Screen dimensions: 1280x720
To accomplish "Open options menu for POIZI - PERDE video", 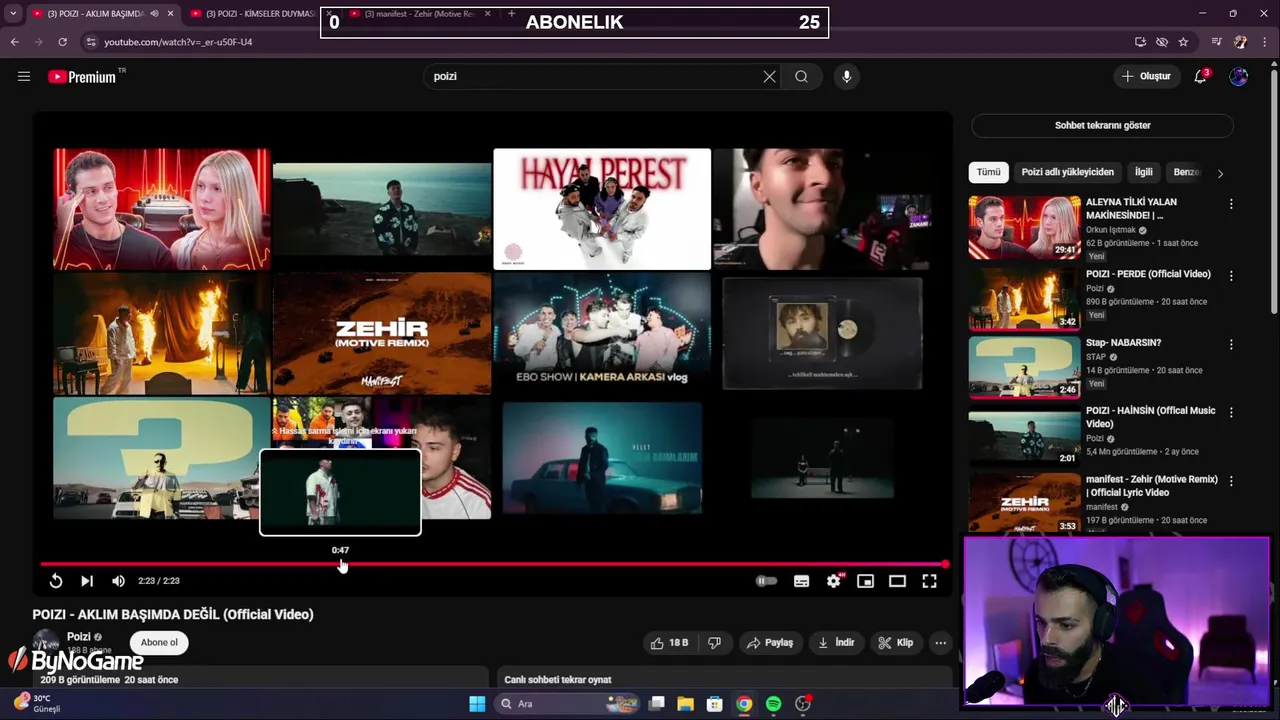I will point(1231,276).
